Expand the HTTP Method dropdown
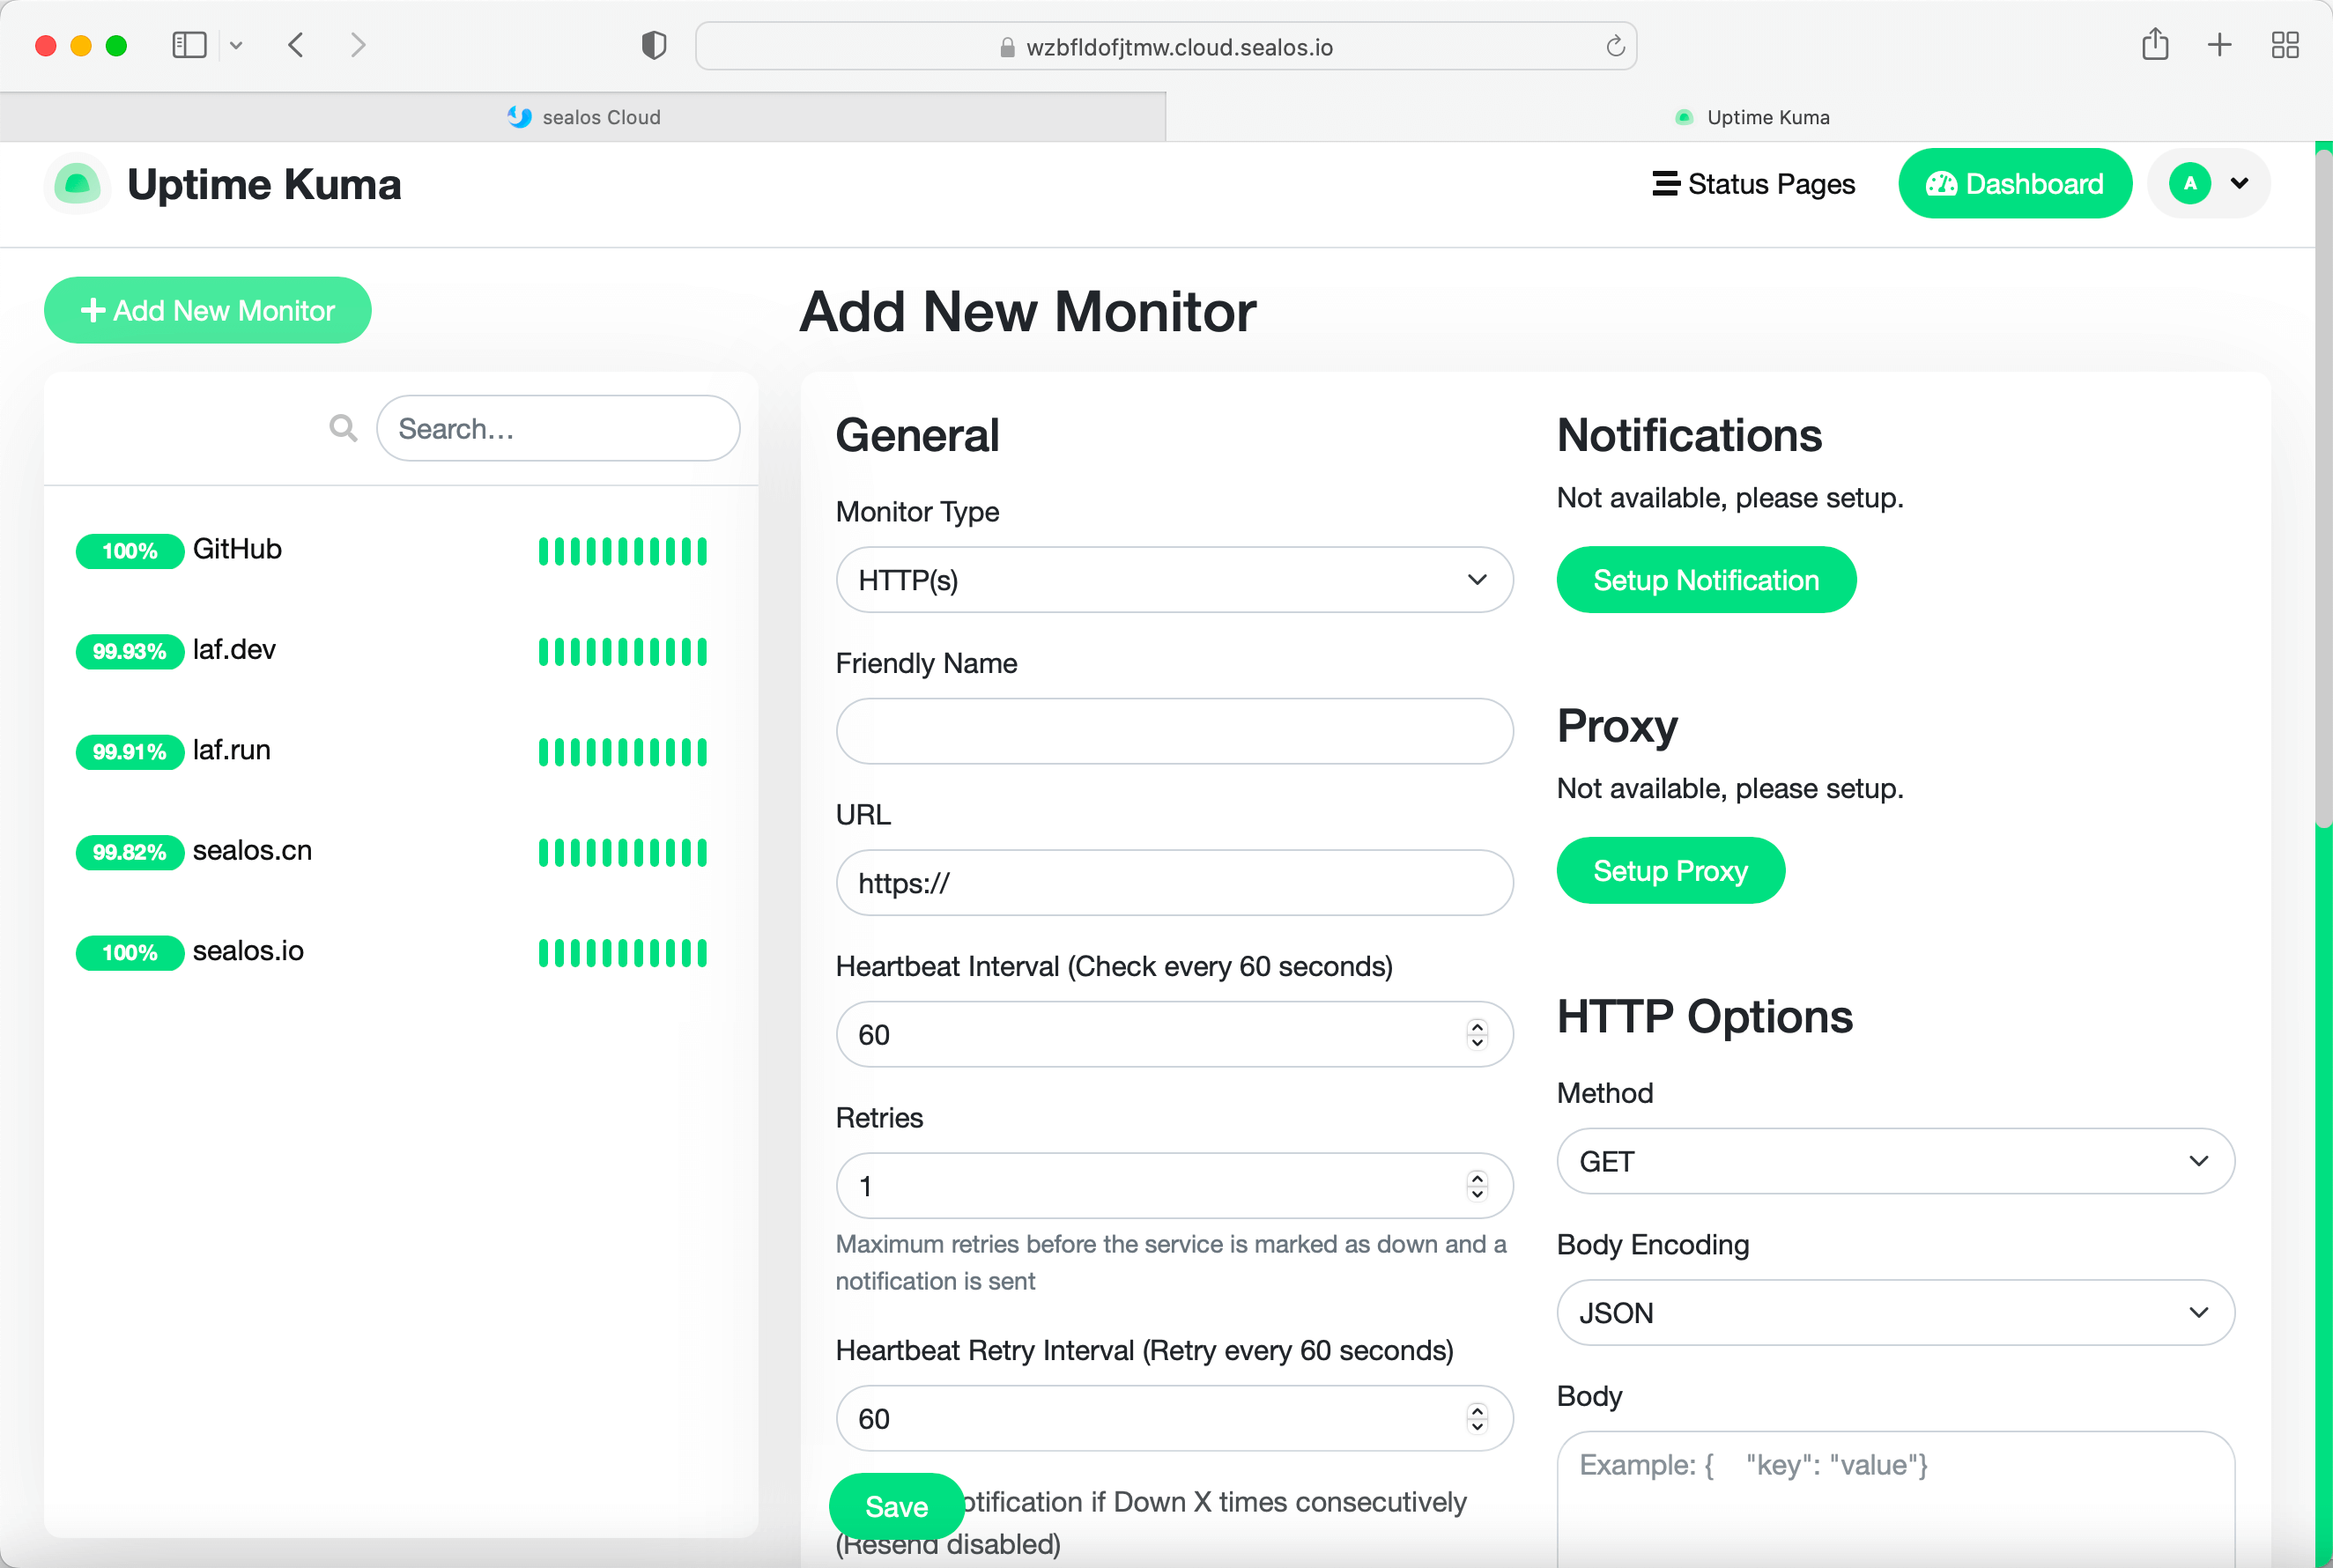Viewport: 2333px width, 1568px height. tap(1895, 1161)
